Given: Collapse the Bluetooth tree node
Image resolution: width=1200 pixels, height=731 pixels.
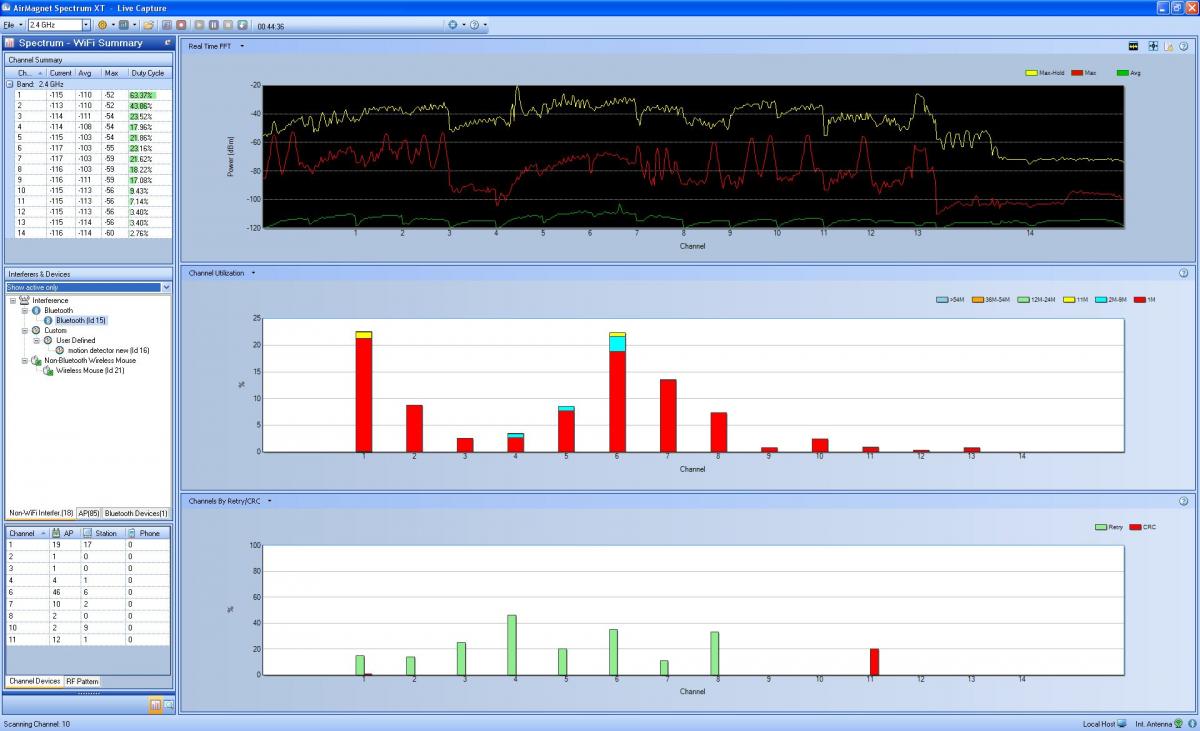Looking at the screenshot, I should click(x=24, y=311).
